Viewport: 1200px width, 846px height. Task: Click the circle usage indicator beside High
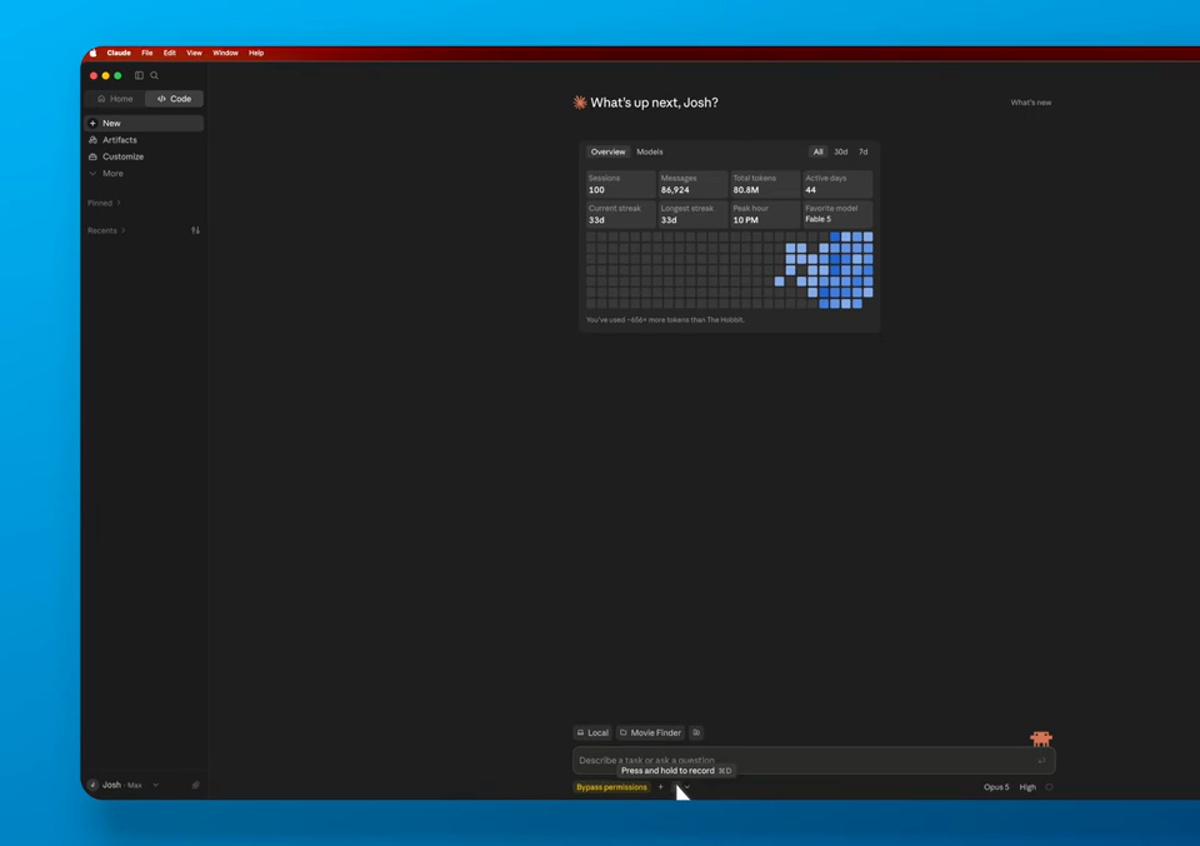click(1049, 787)
